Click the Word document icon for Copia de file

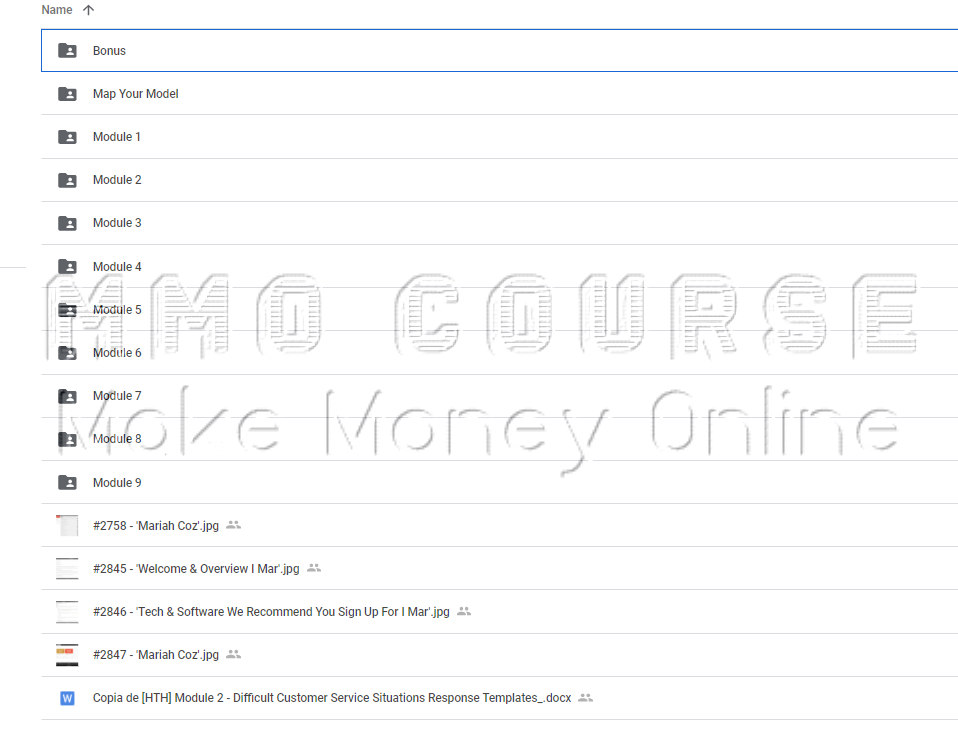tap(67, 698)
